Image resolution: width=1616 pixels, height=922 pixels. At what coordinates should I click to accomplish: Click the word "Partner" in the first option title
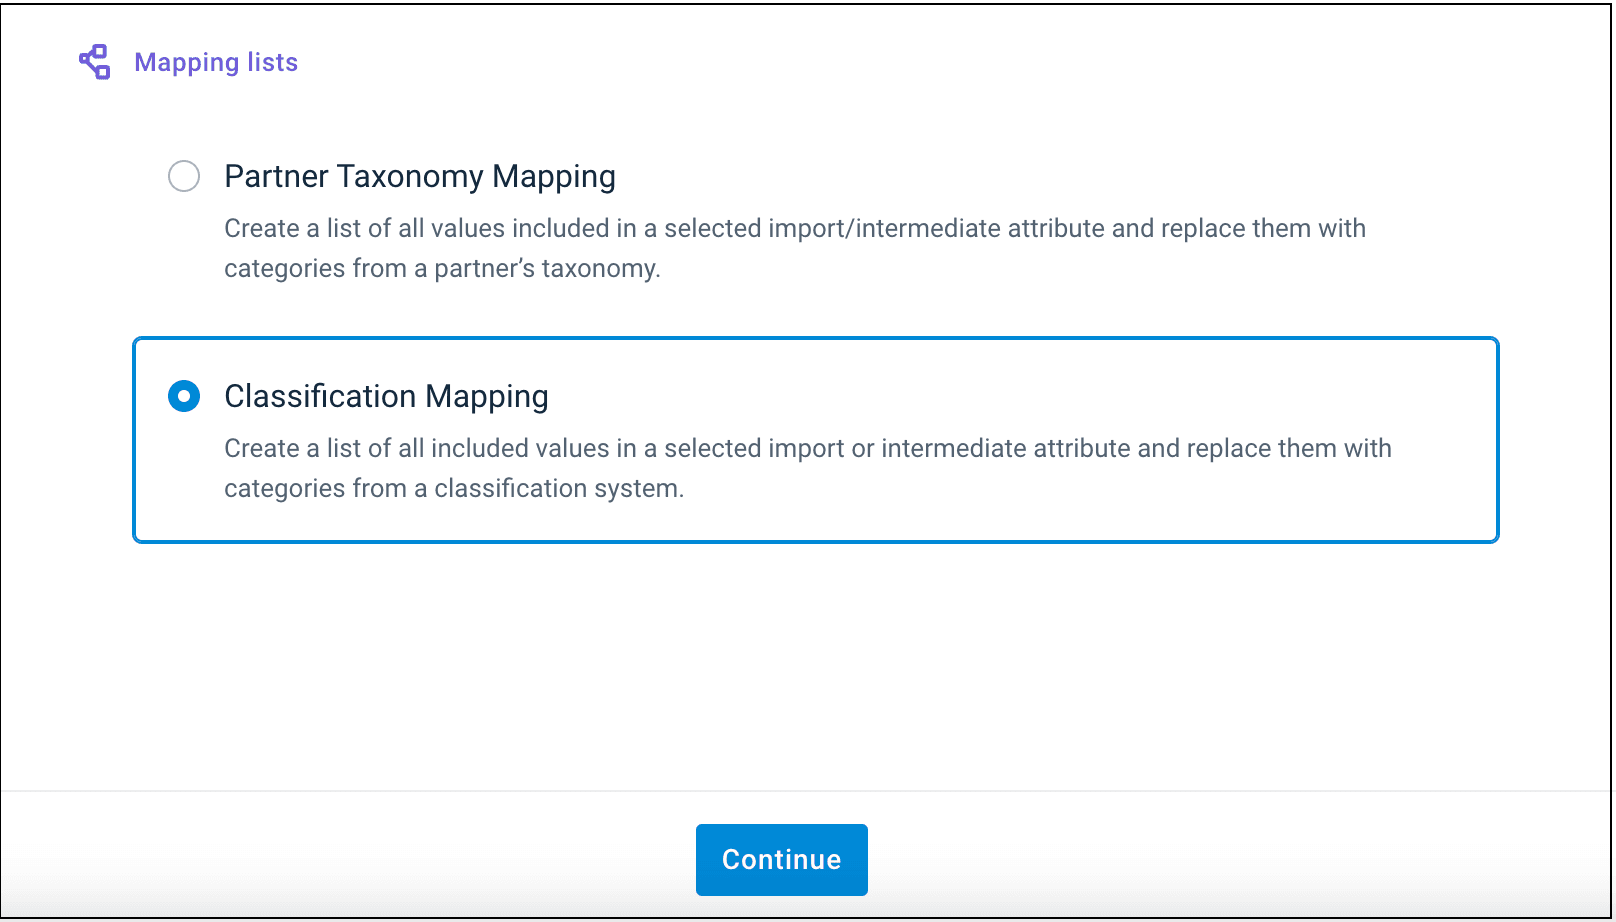coord(276,176)
